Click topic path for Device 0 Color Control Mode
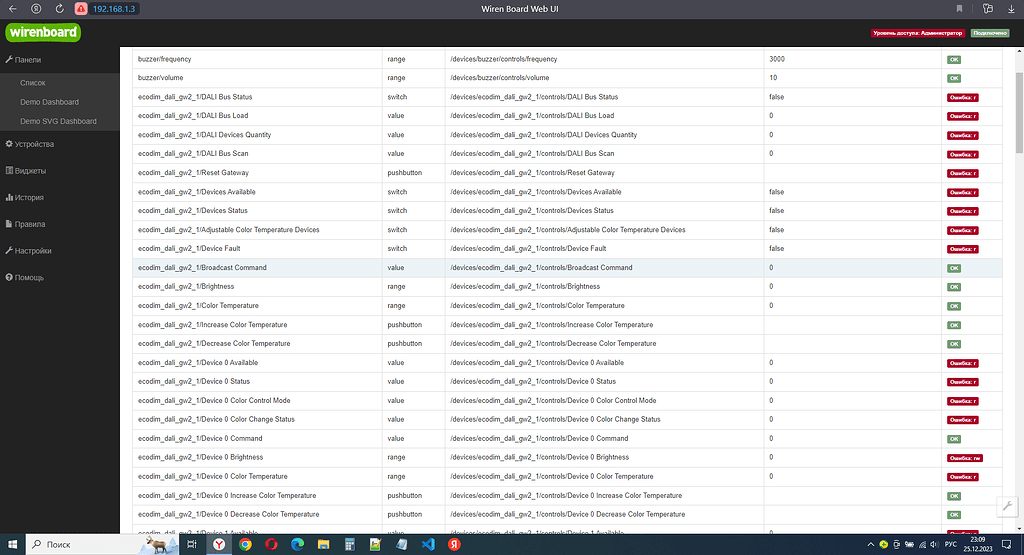The image size is (1024, 555). pos(553,401)
